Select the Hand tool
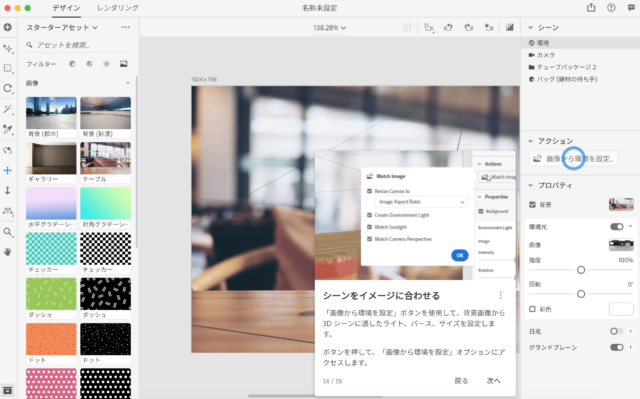This screenshot has height=399, width=640. pos(8,252)
